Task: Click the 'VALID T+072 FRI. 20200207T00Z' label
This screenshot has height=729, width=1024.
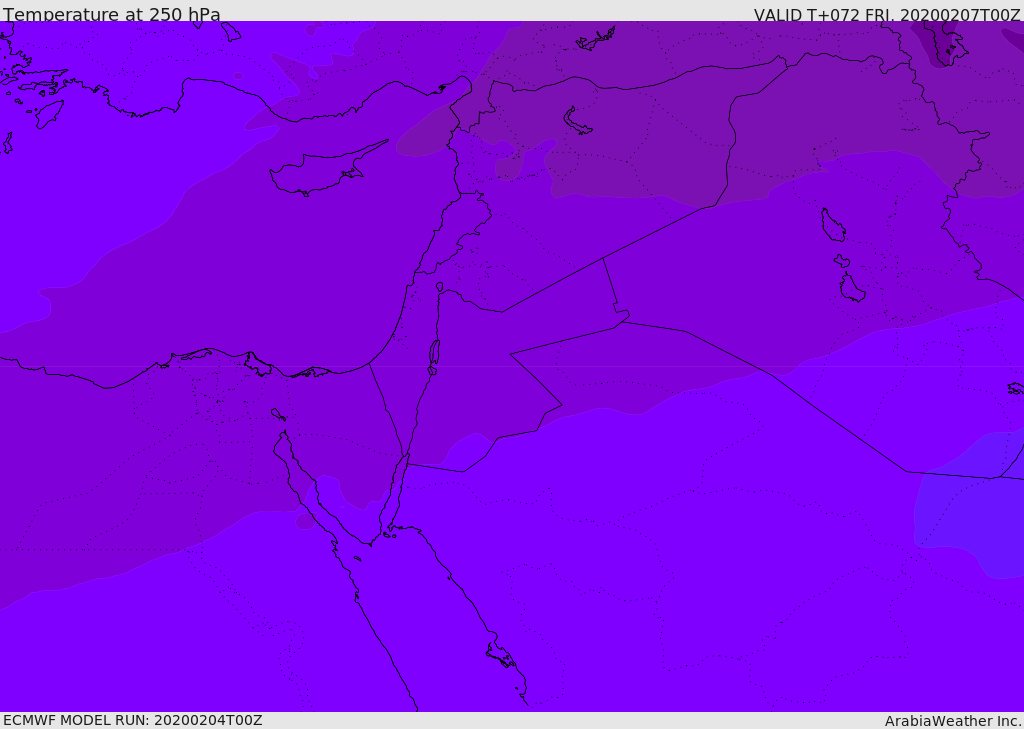Action: click(x=886, y=15)
